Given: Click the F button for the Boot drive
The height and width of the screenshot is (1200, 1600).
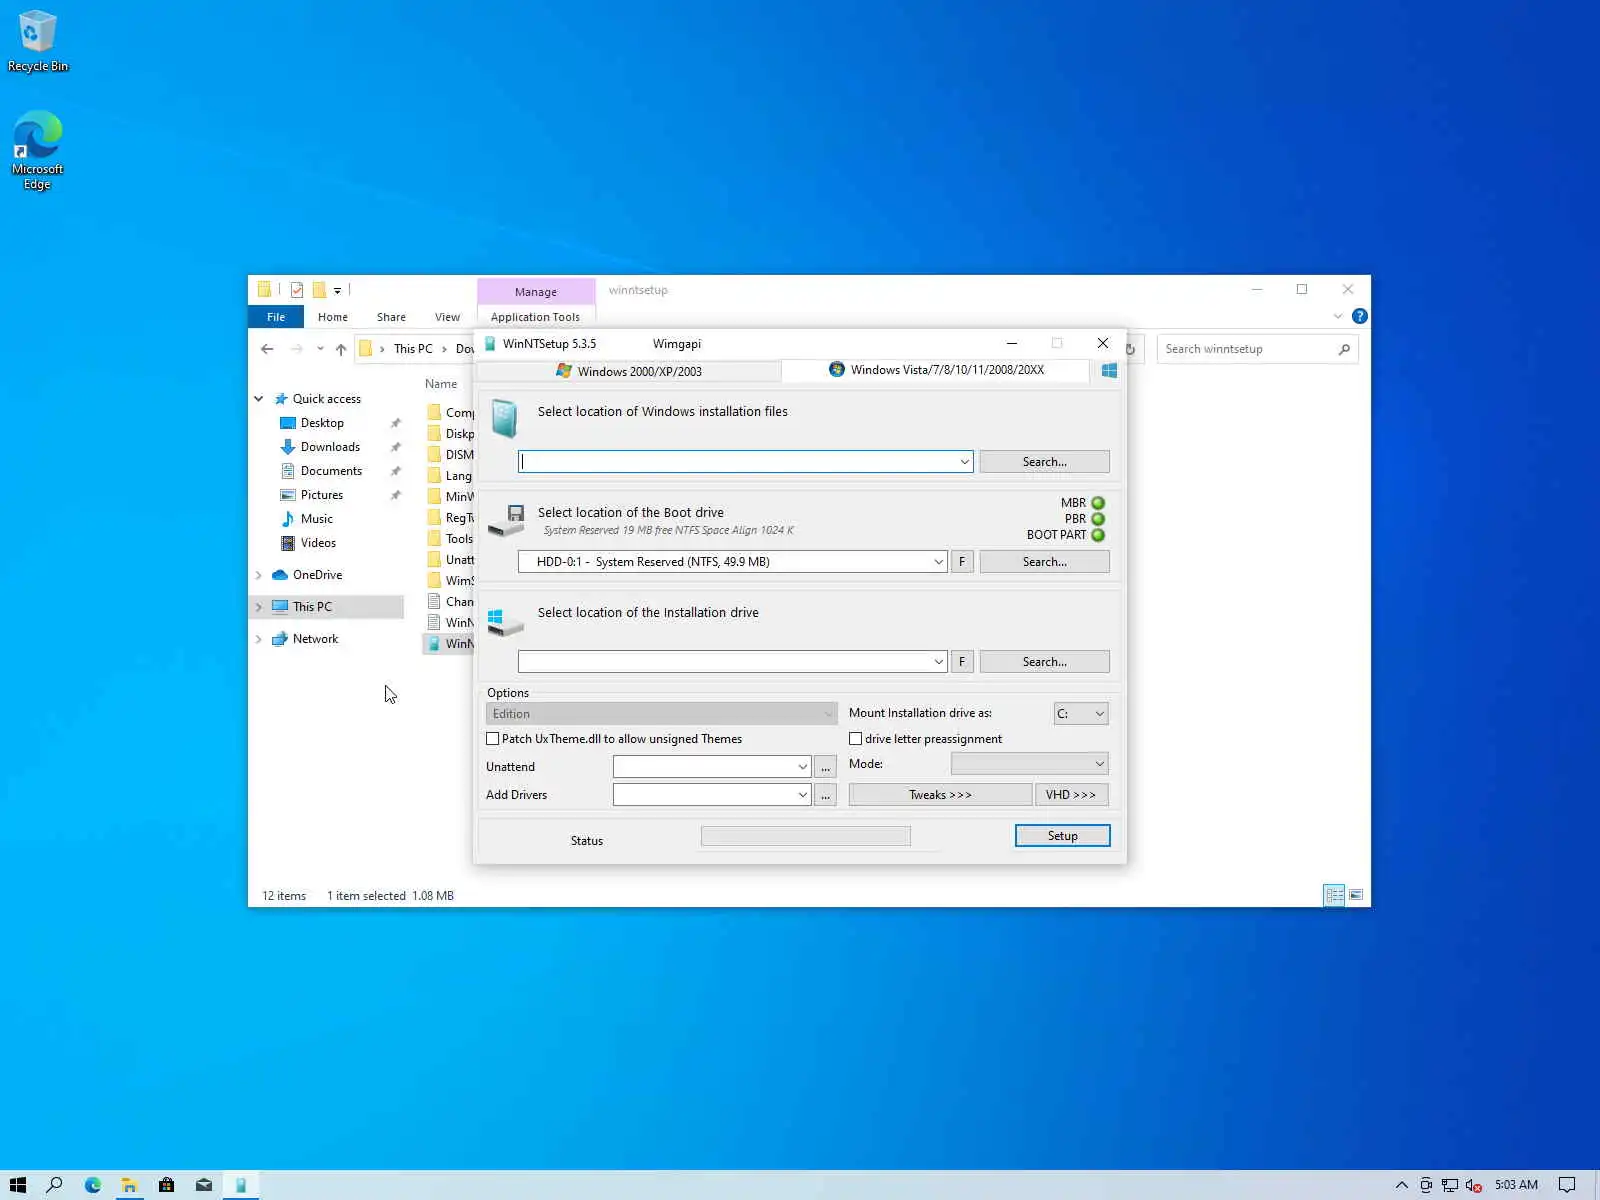Looking at the screenshot, I should tap(962, 562).
